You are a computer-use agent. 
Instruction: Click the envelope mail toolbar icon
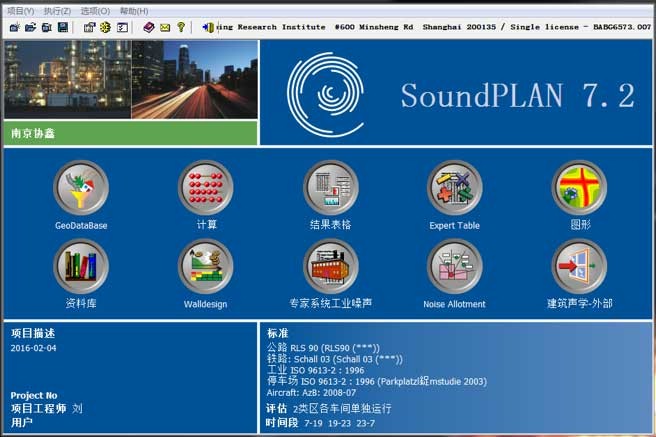(x=165, y=27)
